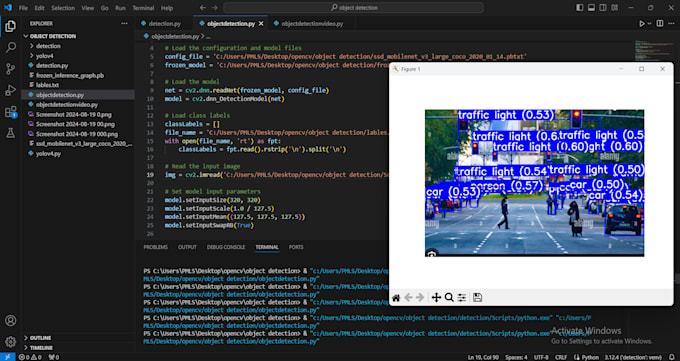Split the editor right
The height and width of the screenshot is (361, 680).
coord(660,23)
